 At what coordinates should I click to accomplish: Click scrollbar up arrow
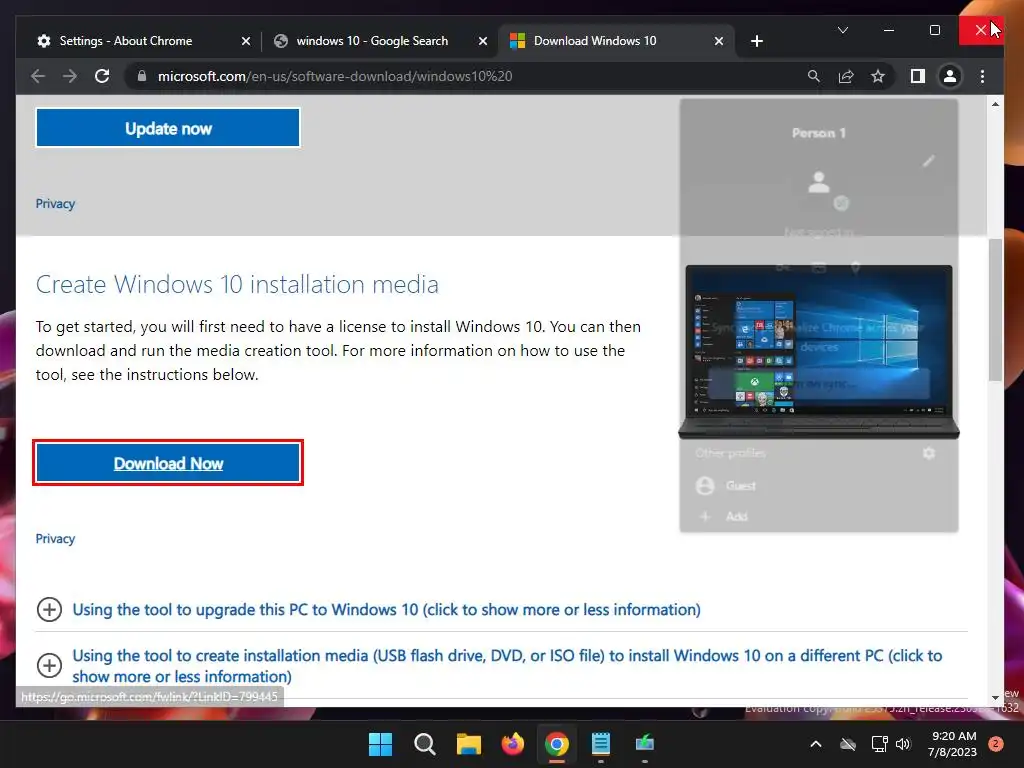pyautogui.click(x=995, y=104)
